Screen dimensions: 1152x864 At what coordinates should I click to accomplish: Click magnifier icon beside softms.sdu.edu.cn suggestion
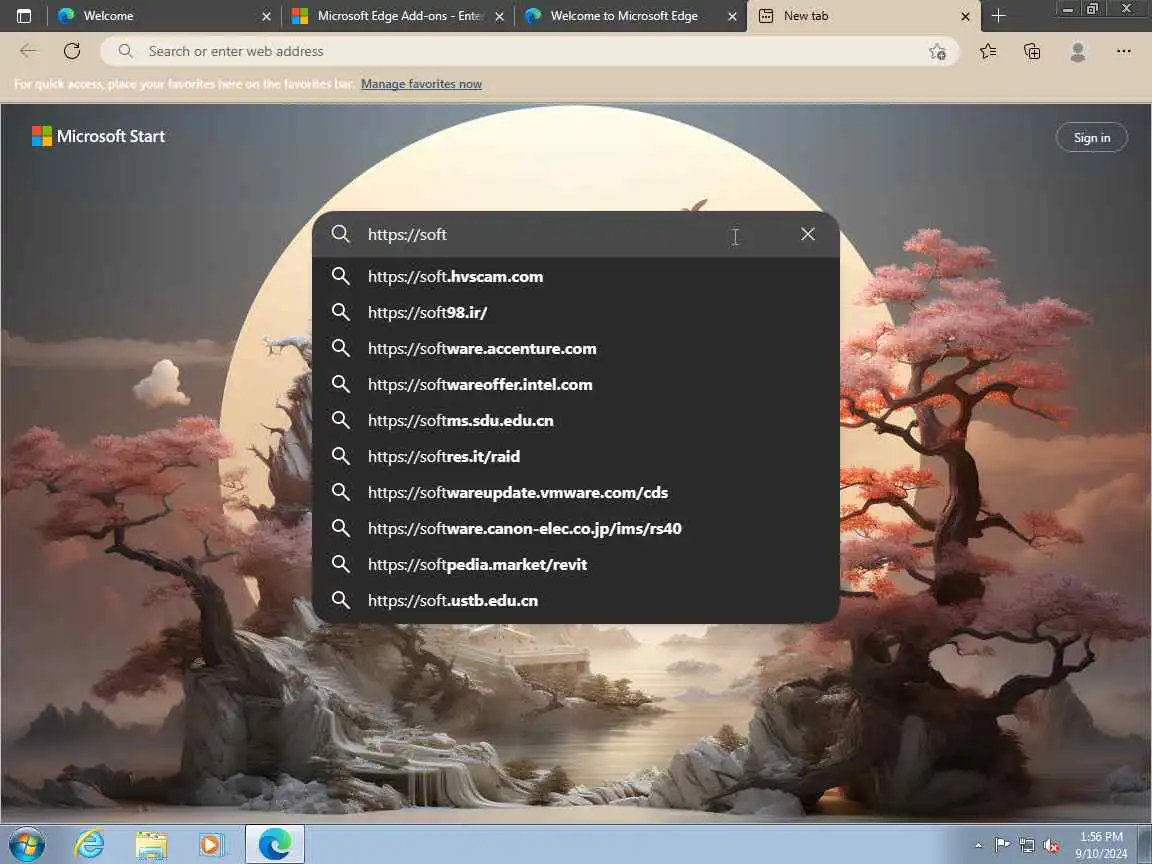click(340, 420)
